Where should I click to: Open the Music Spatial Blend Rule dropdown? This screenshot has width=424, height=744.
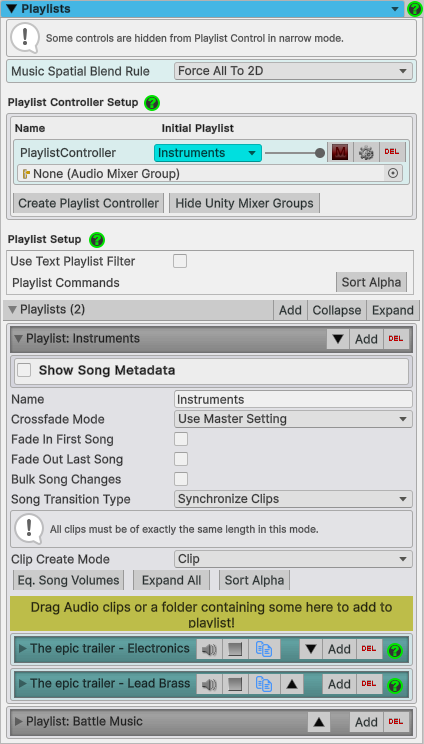pos(293,71)
